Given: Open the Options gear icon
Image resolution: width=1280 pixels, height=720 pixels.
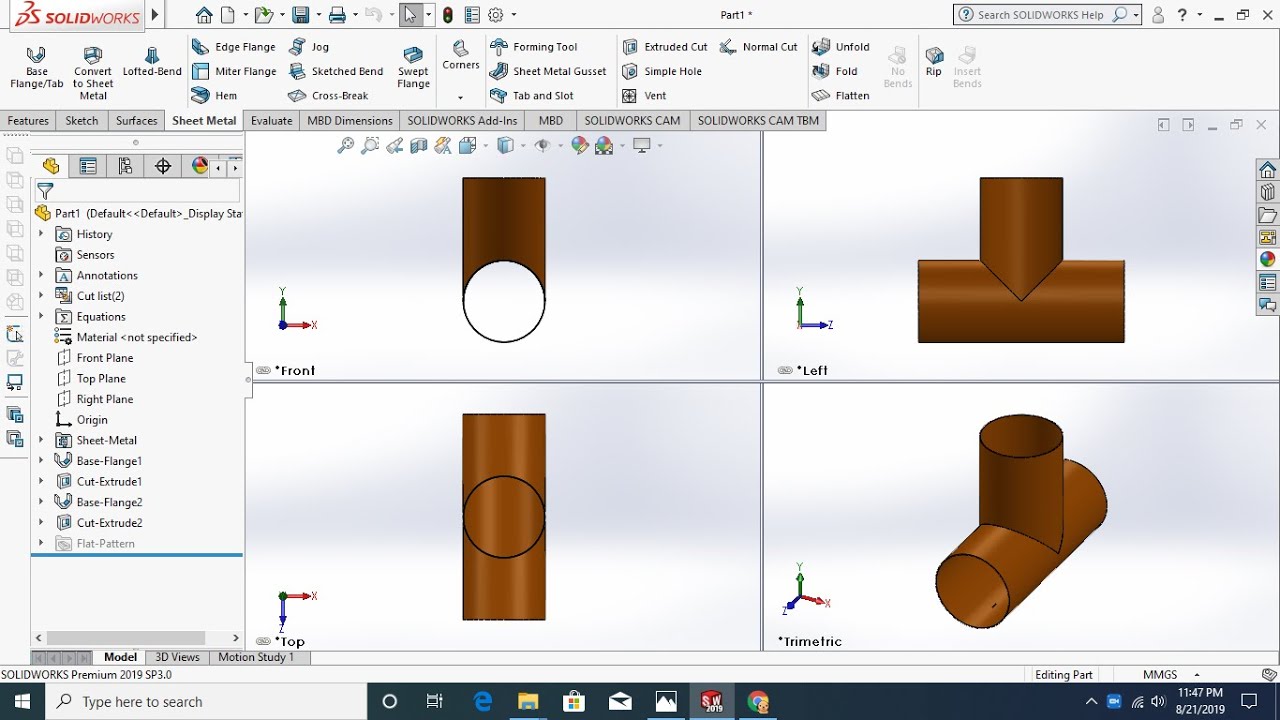Looking at the screenshot, I should point(496,15).
